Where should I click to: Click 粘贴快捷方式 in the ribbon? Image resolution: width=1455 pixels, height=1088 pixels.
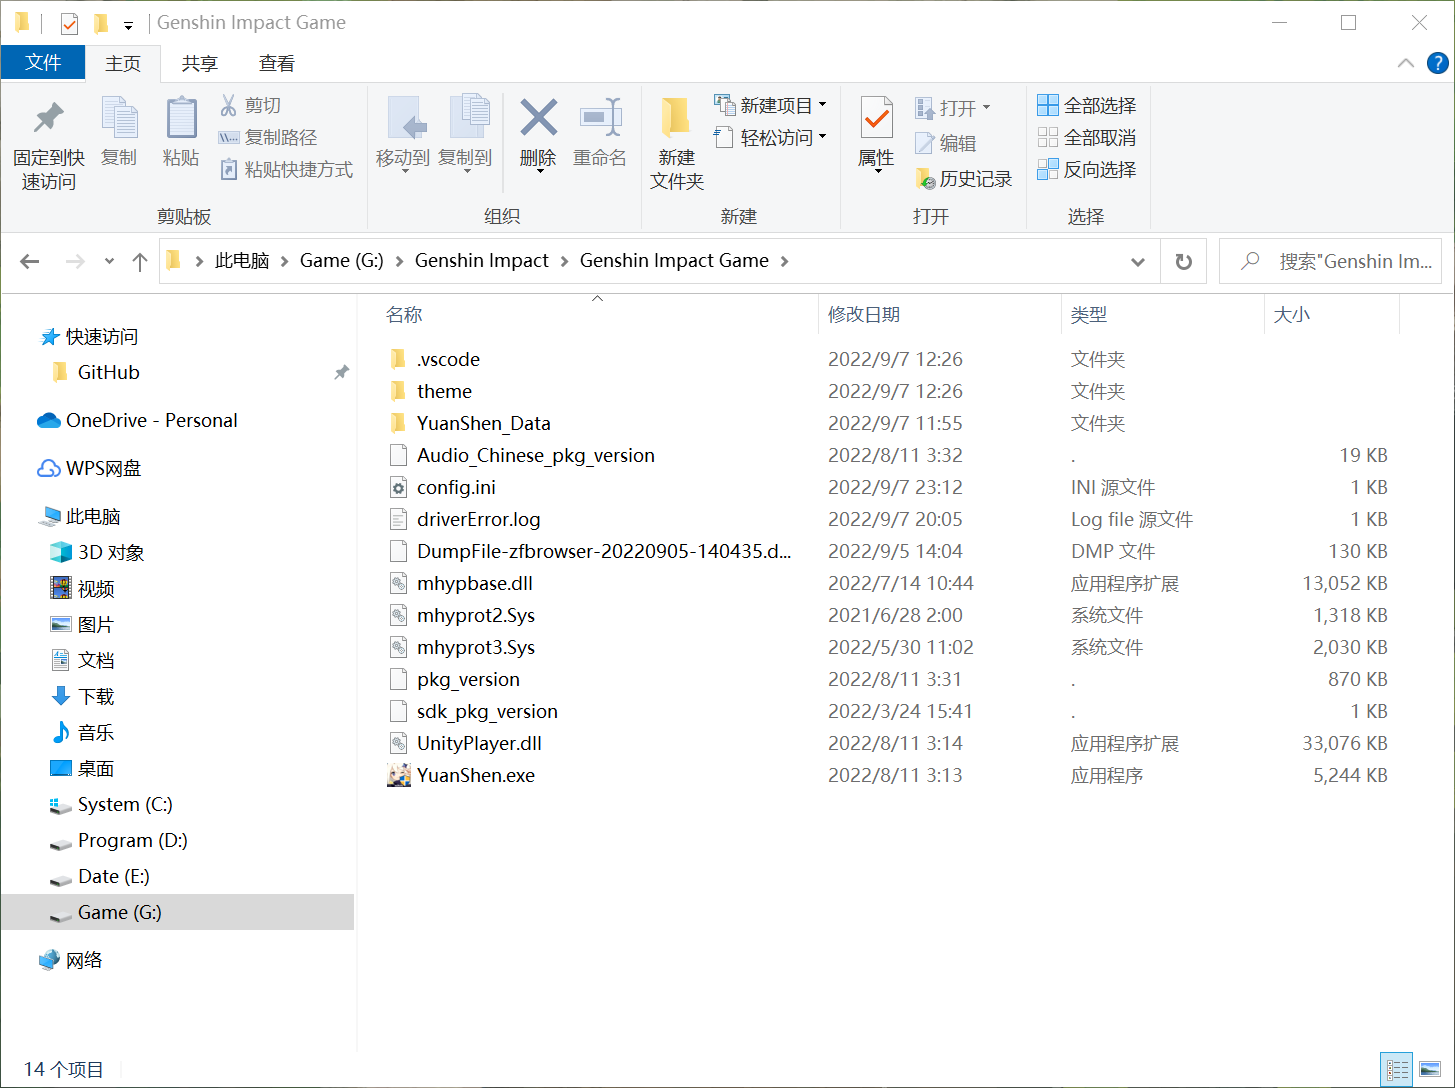286,169
